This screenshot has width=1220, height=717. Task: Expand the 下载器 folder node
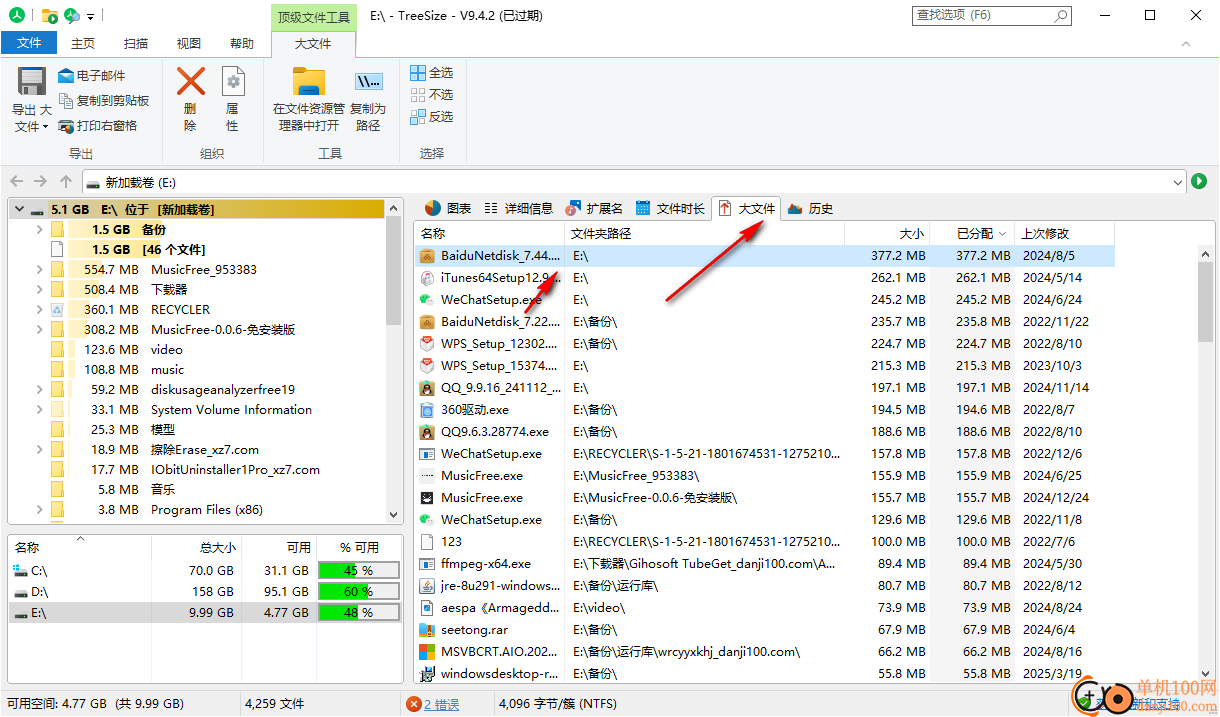click(39, 290)
